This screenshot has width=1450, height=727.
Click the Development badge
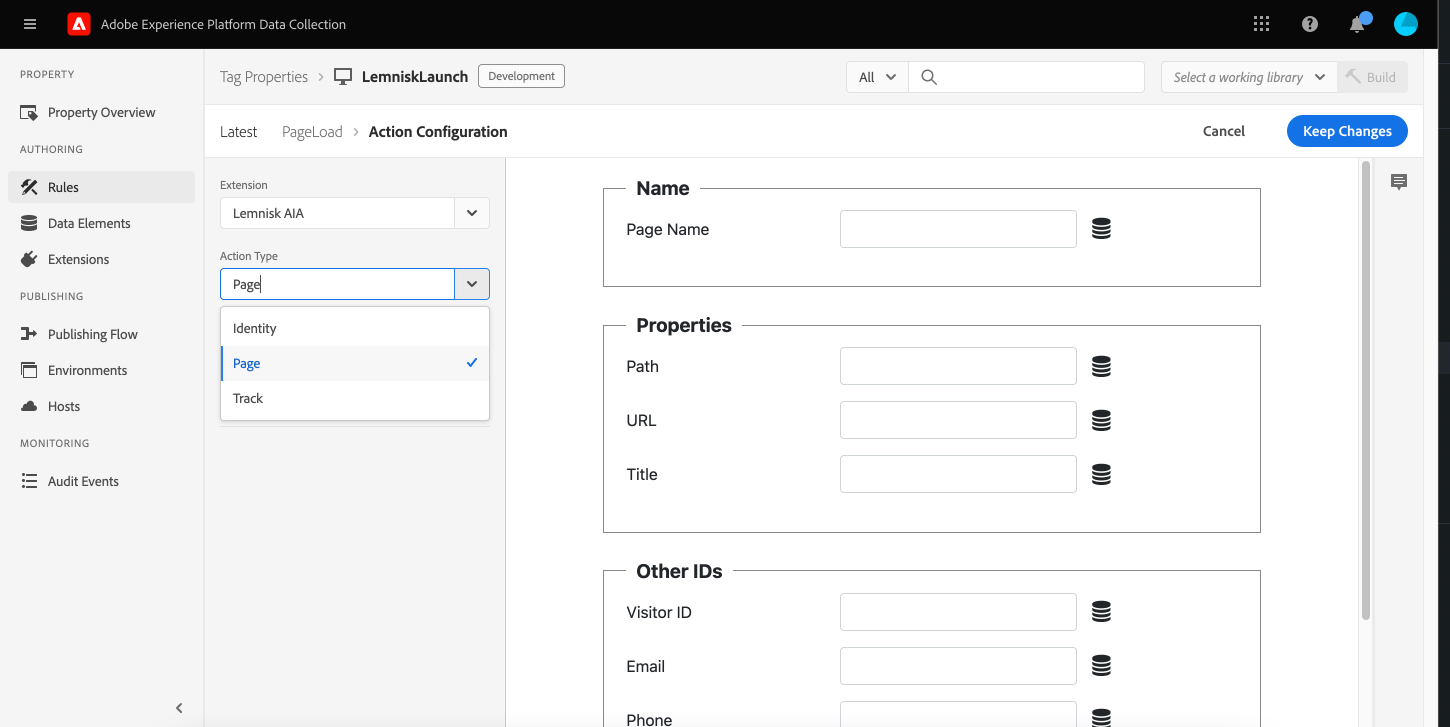click(x=521, y=76)
